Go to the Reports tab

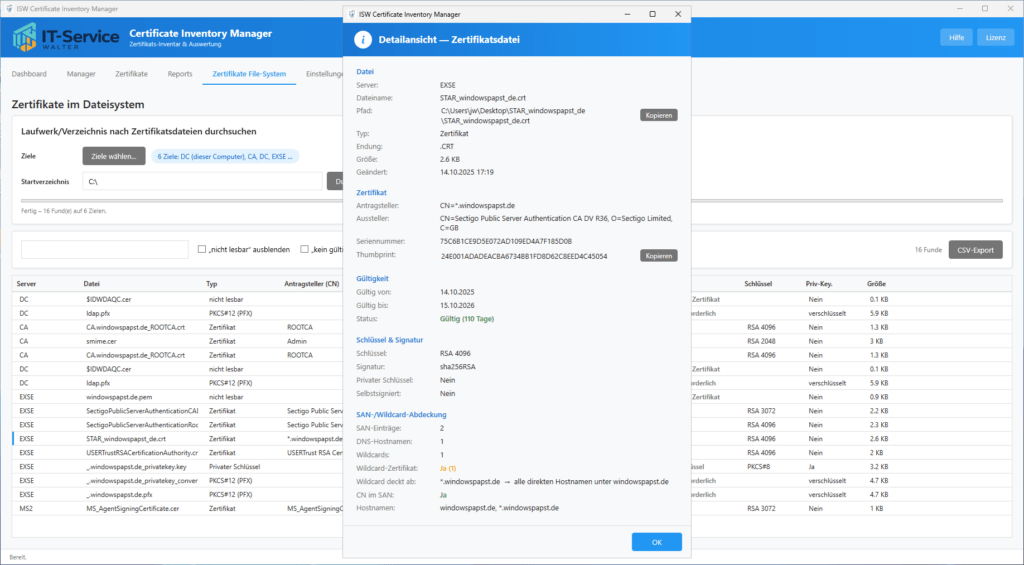coord(180,74)
